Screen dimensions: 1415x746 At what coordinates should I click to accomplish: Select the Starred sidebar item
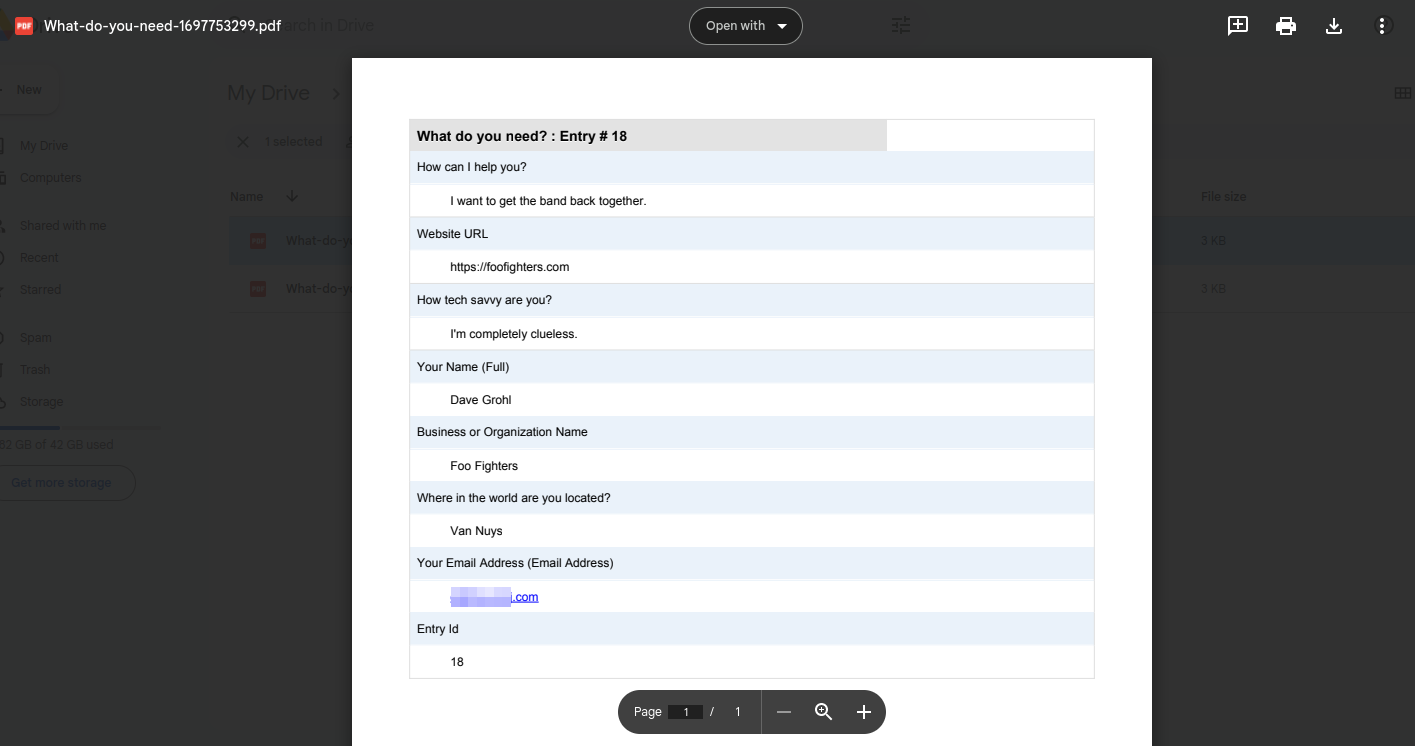point(38,289)
